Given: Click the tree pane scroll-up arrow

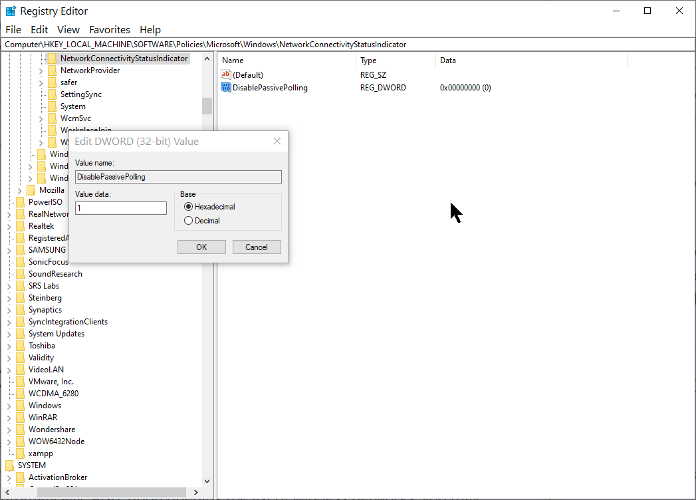Looking at the screenshot, I should click(x=207, y=58).
